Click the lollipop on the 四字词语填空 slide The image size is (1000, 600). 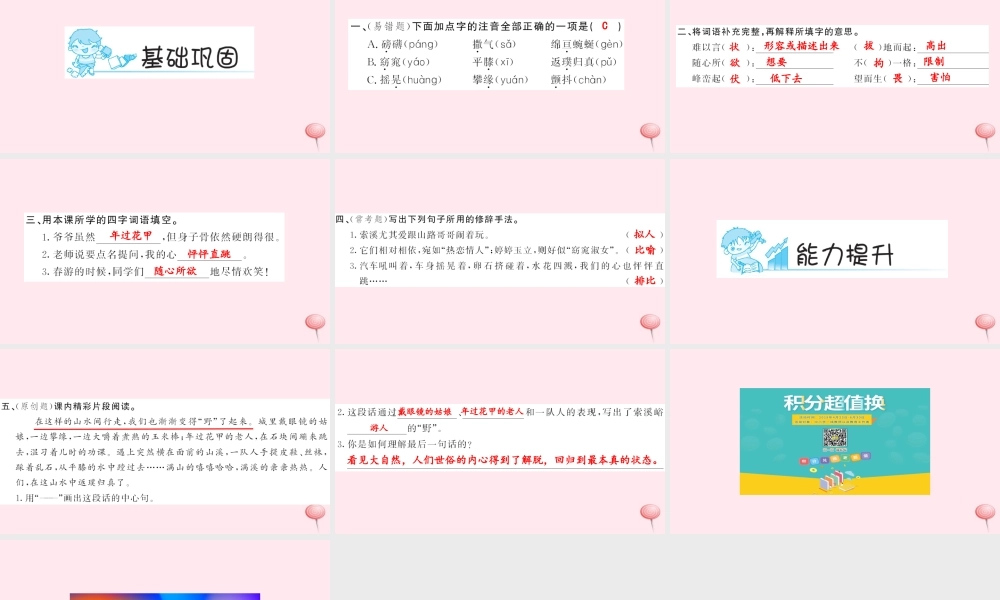315,326
